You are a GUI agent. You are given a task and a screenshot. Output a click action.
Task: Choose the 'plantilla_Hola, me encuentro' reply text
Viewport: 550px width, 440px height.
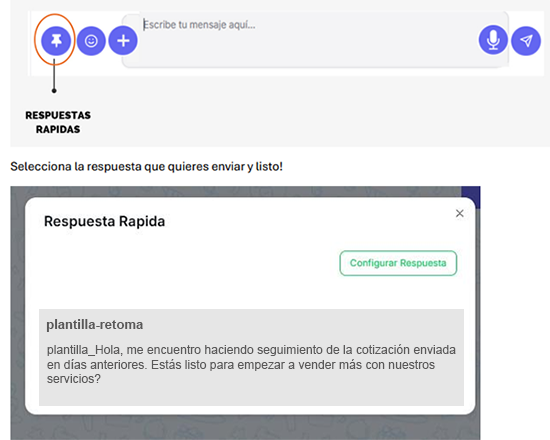click(251, 364)
